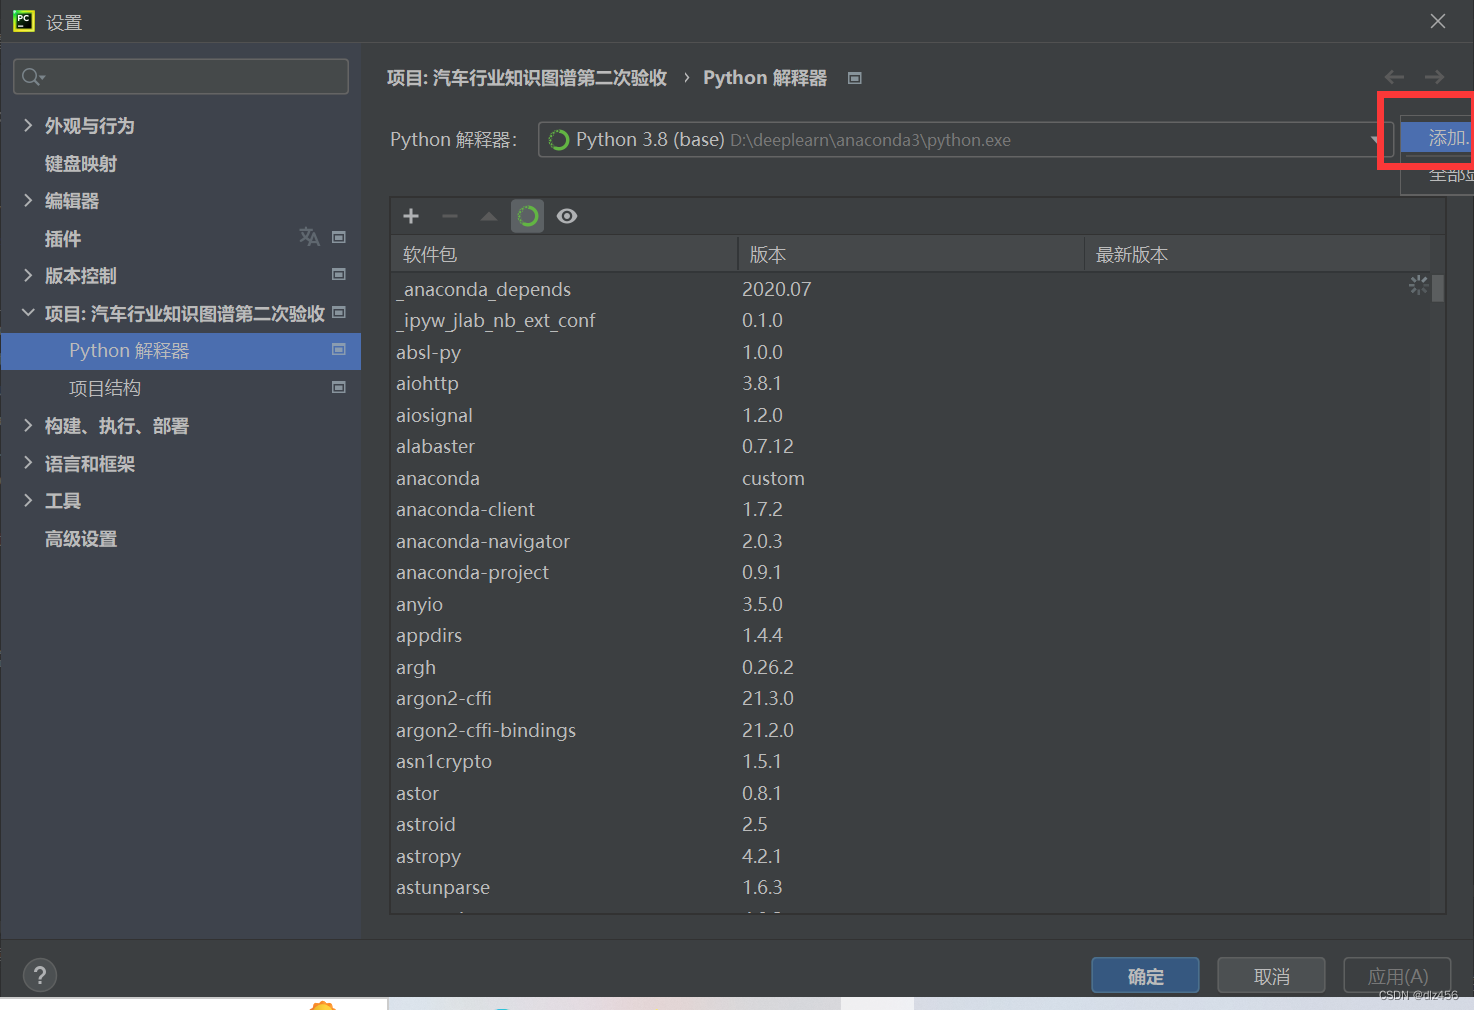
Task: Click the 确定 button
Action: tap(1145, 976)
